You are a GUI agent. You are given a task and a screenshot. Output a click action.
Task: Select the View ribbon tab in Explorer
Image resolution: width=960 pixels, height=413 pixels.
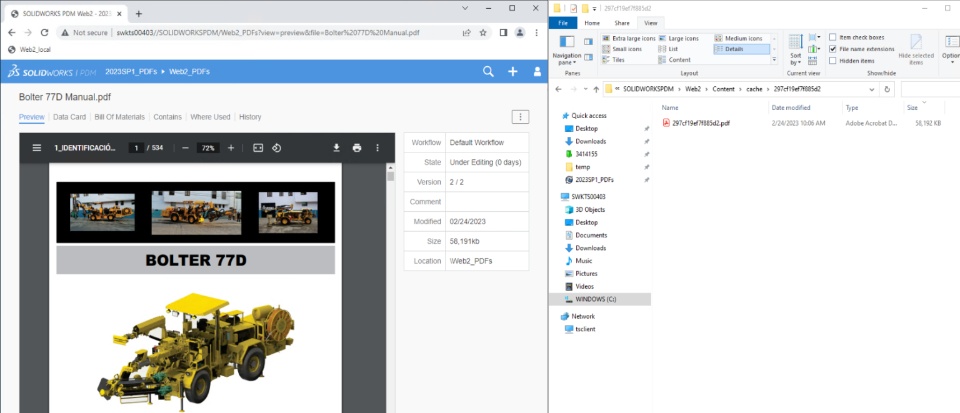pos(650,23)
